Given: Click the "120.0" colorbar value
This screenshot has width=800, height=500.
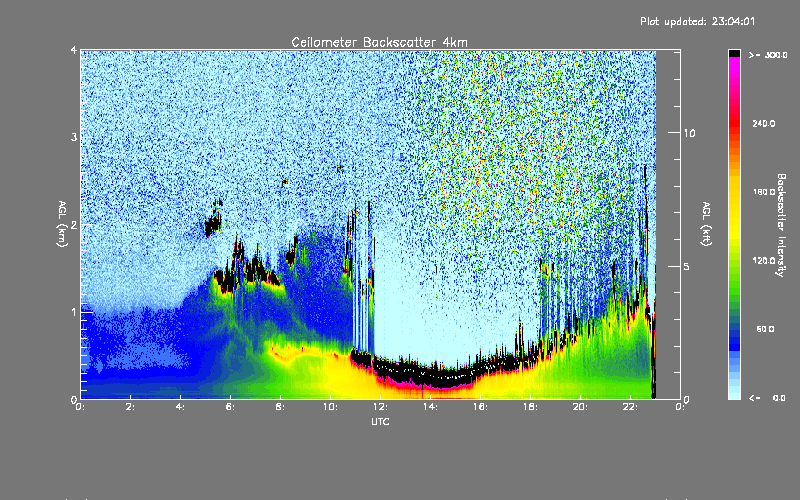Looking at the screenshot, I should [x=764, y=260].
